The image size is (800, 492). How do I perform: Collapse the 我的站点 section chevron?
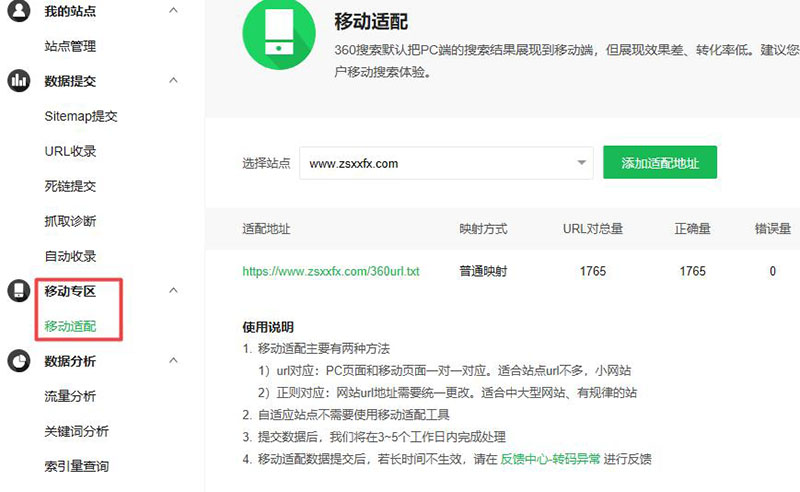173,10
